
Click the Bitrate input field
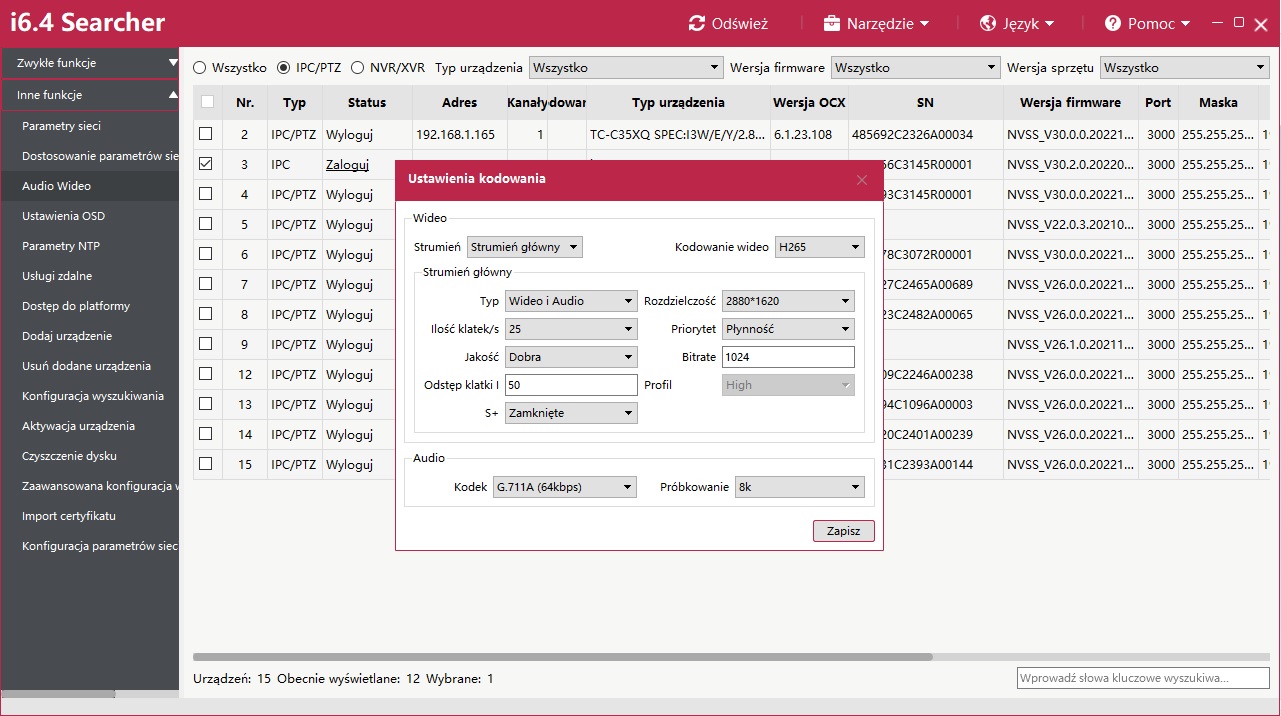[x=787, y=357]
